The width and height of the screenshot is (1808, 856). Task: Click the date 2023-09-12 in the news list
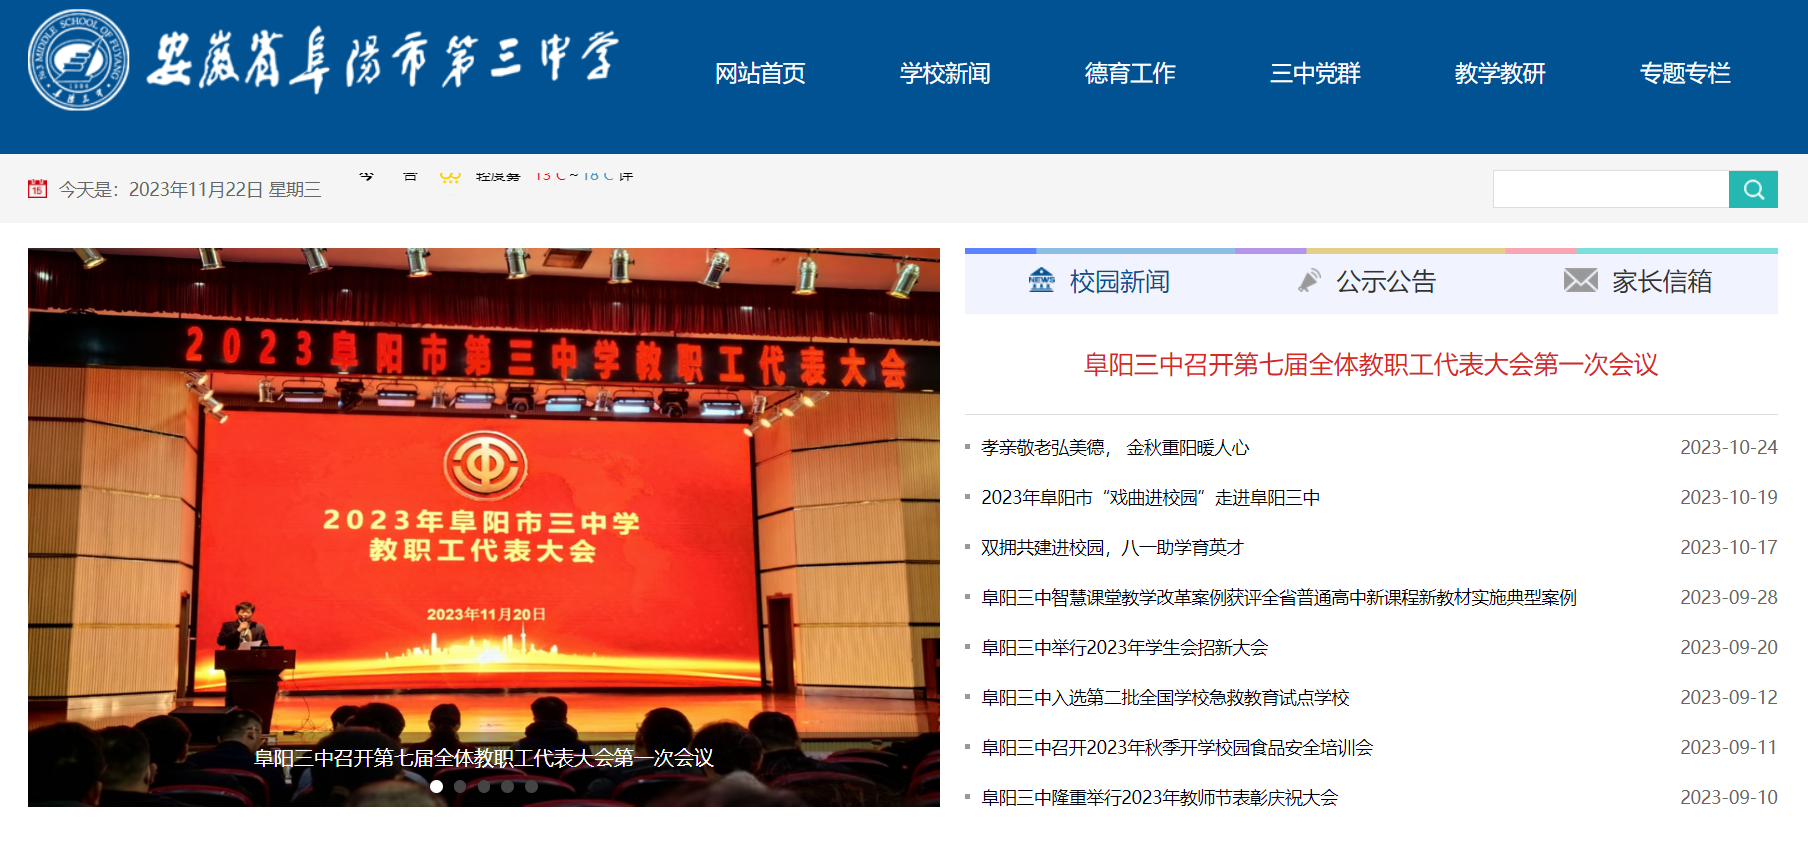1729,698
